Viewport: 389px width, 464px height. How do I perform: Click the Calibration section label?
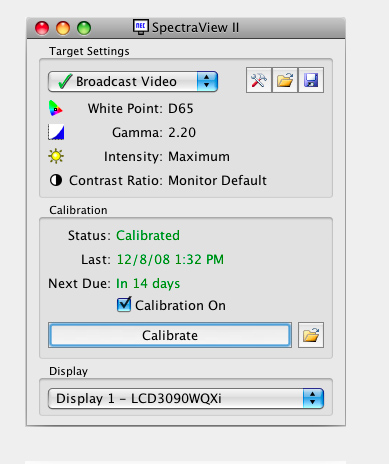pyautogui.click(x=78, y=210)
